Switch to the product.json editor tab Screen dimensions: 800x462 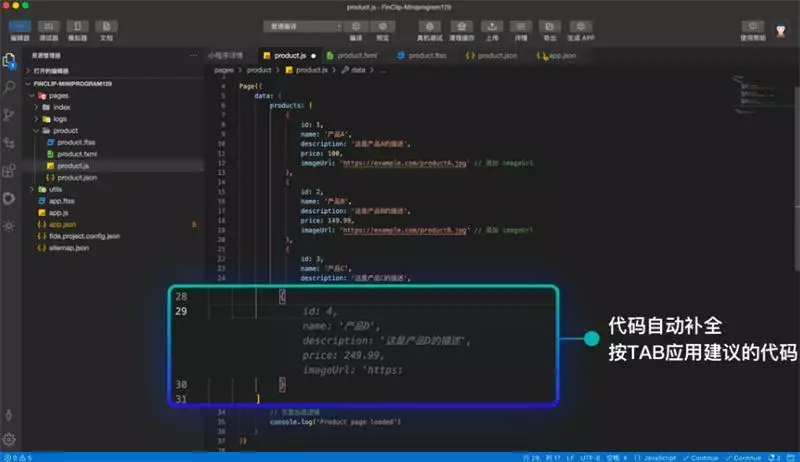click(x=491, y=55)
